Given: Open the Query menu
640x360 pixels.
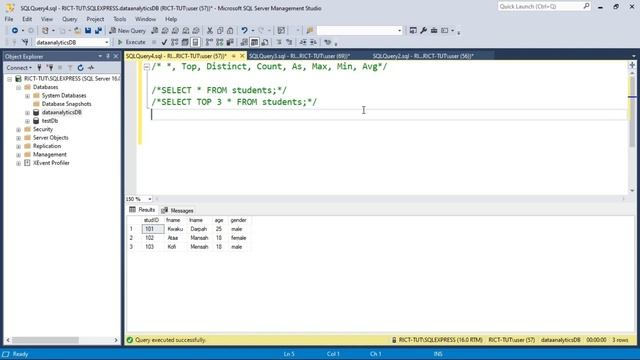Looking at the screenshot, I should click(69, 19).
